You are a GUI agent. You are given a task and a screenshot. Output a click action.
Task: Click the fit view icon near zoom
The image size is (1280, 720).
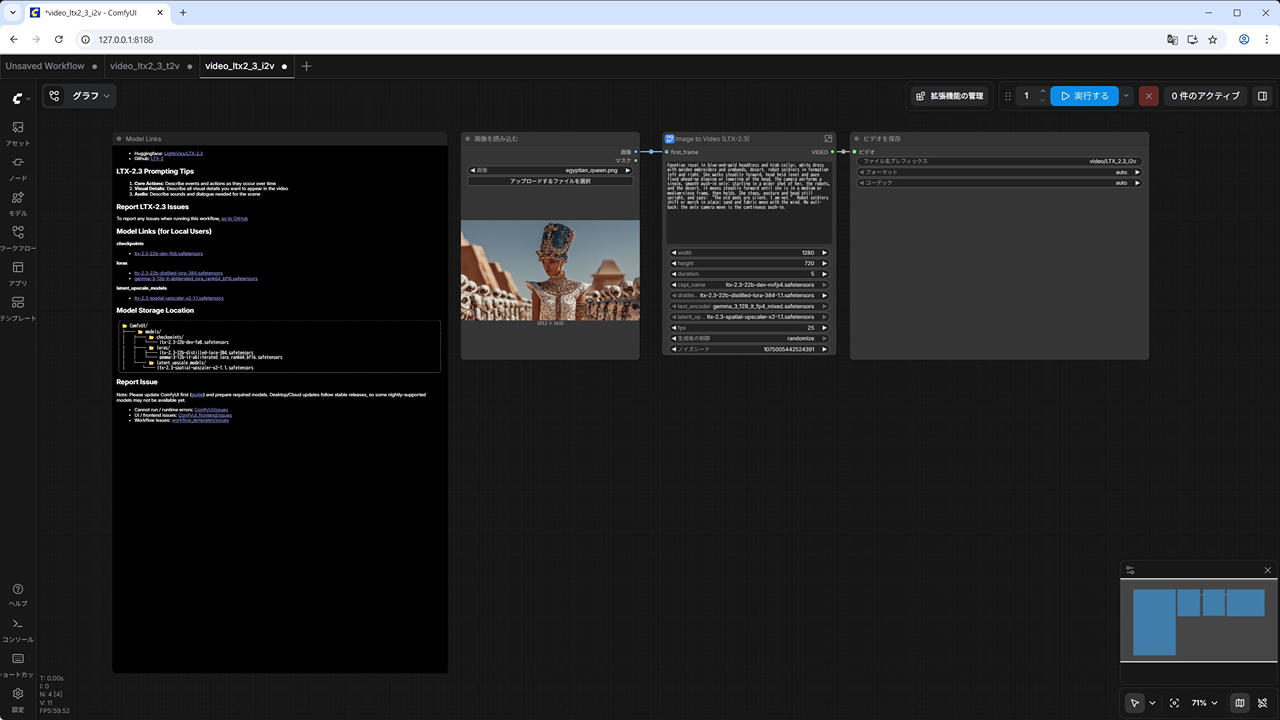pyautogui.click(x=1174, y=703)
